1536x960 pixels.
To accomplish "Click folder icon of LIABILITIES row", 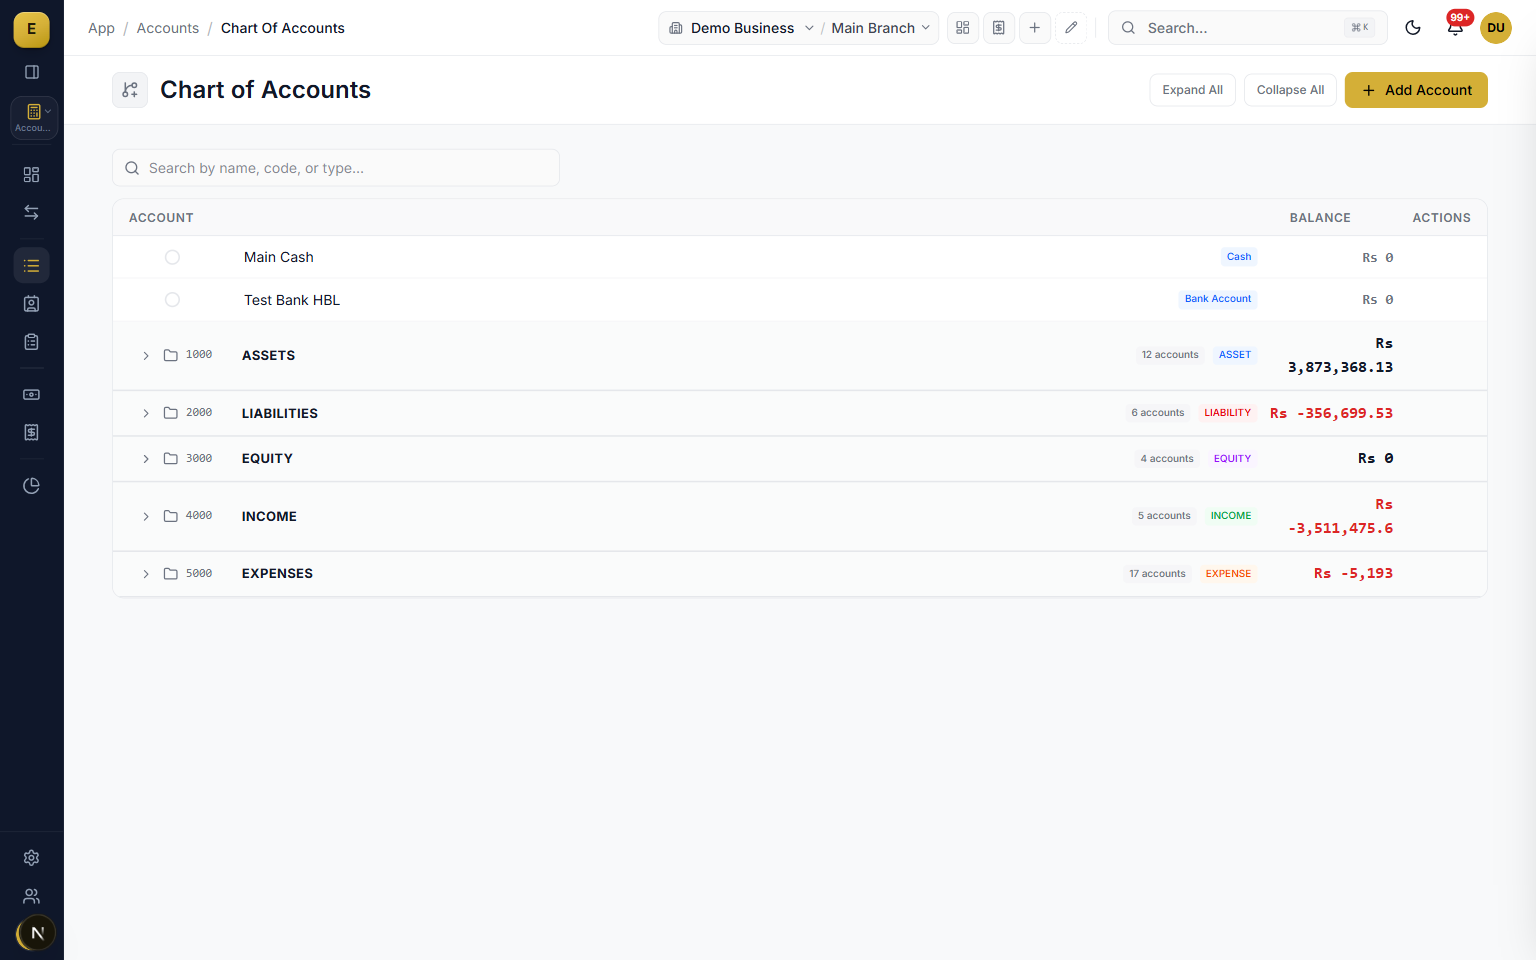I will pyautogui.click(x=171, y=413).
